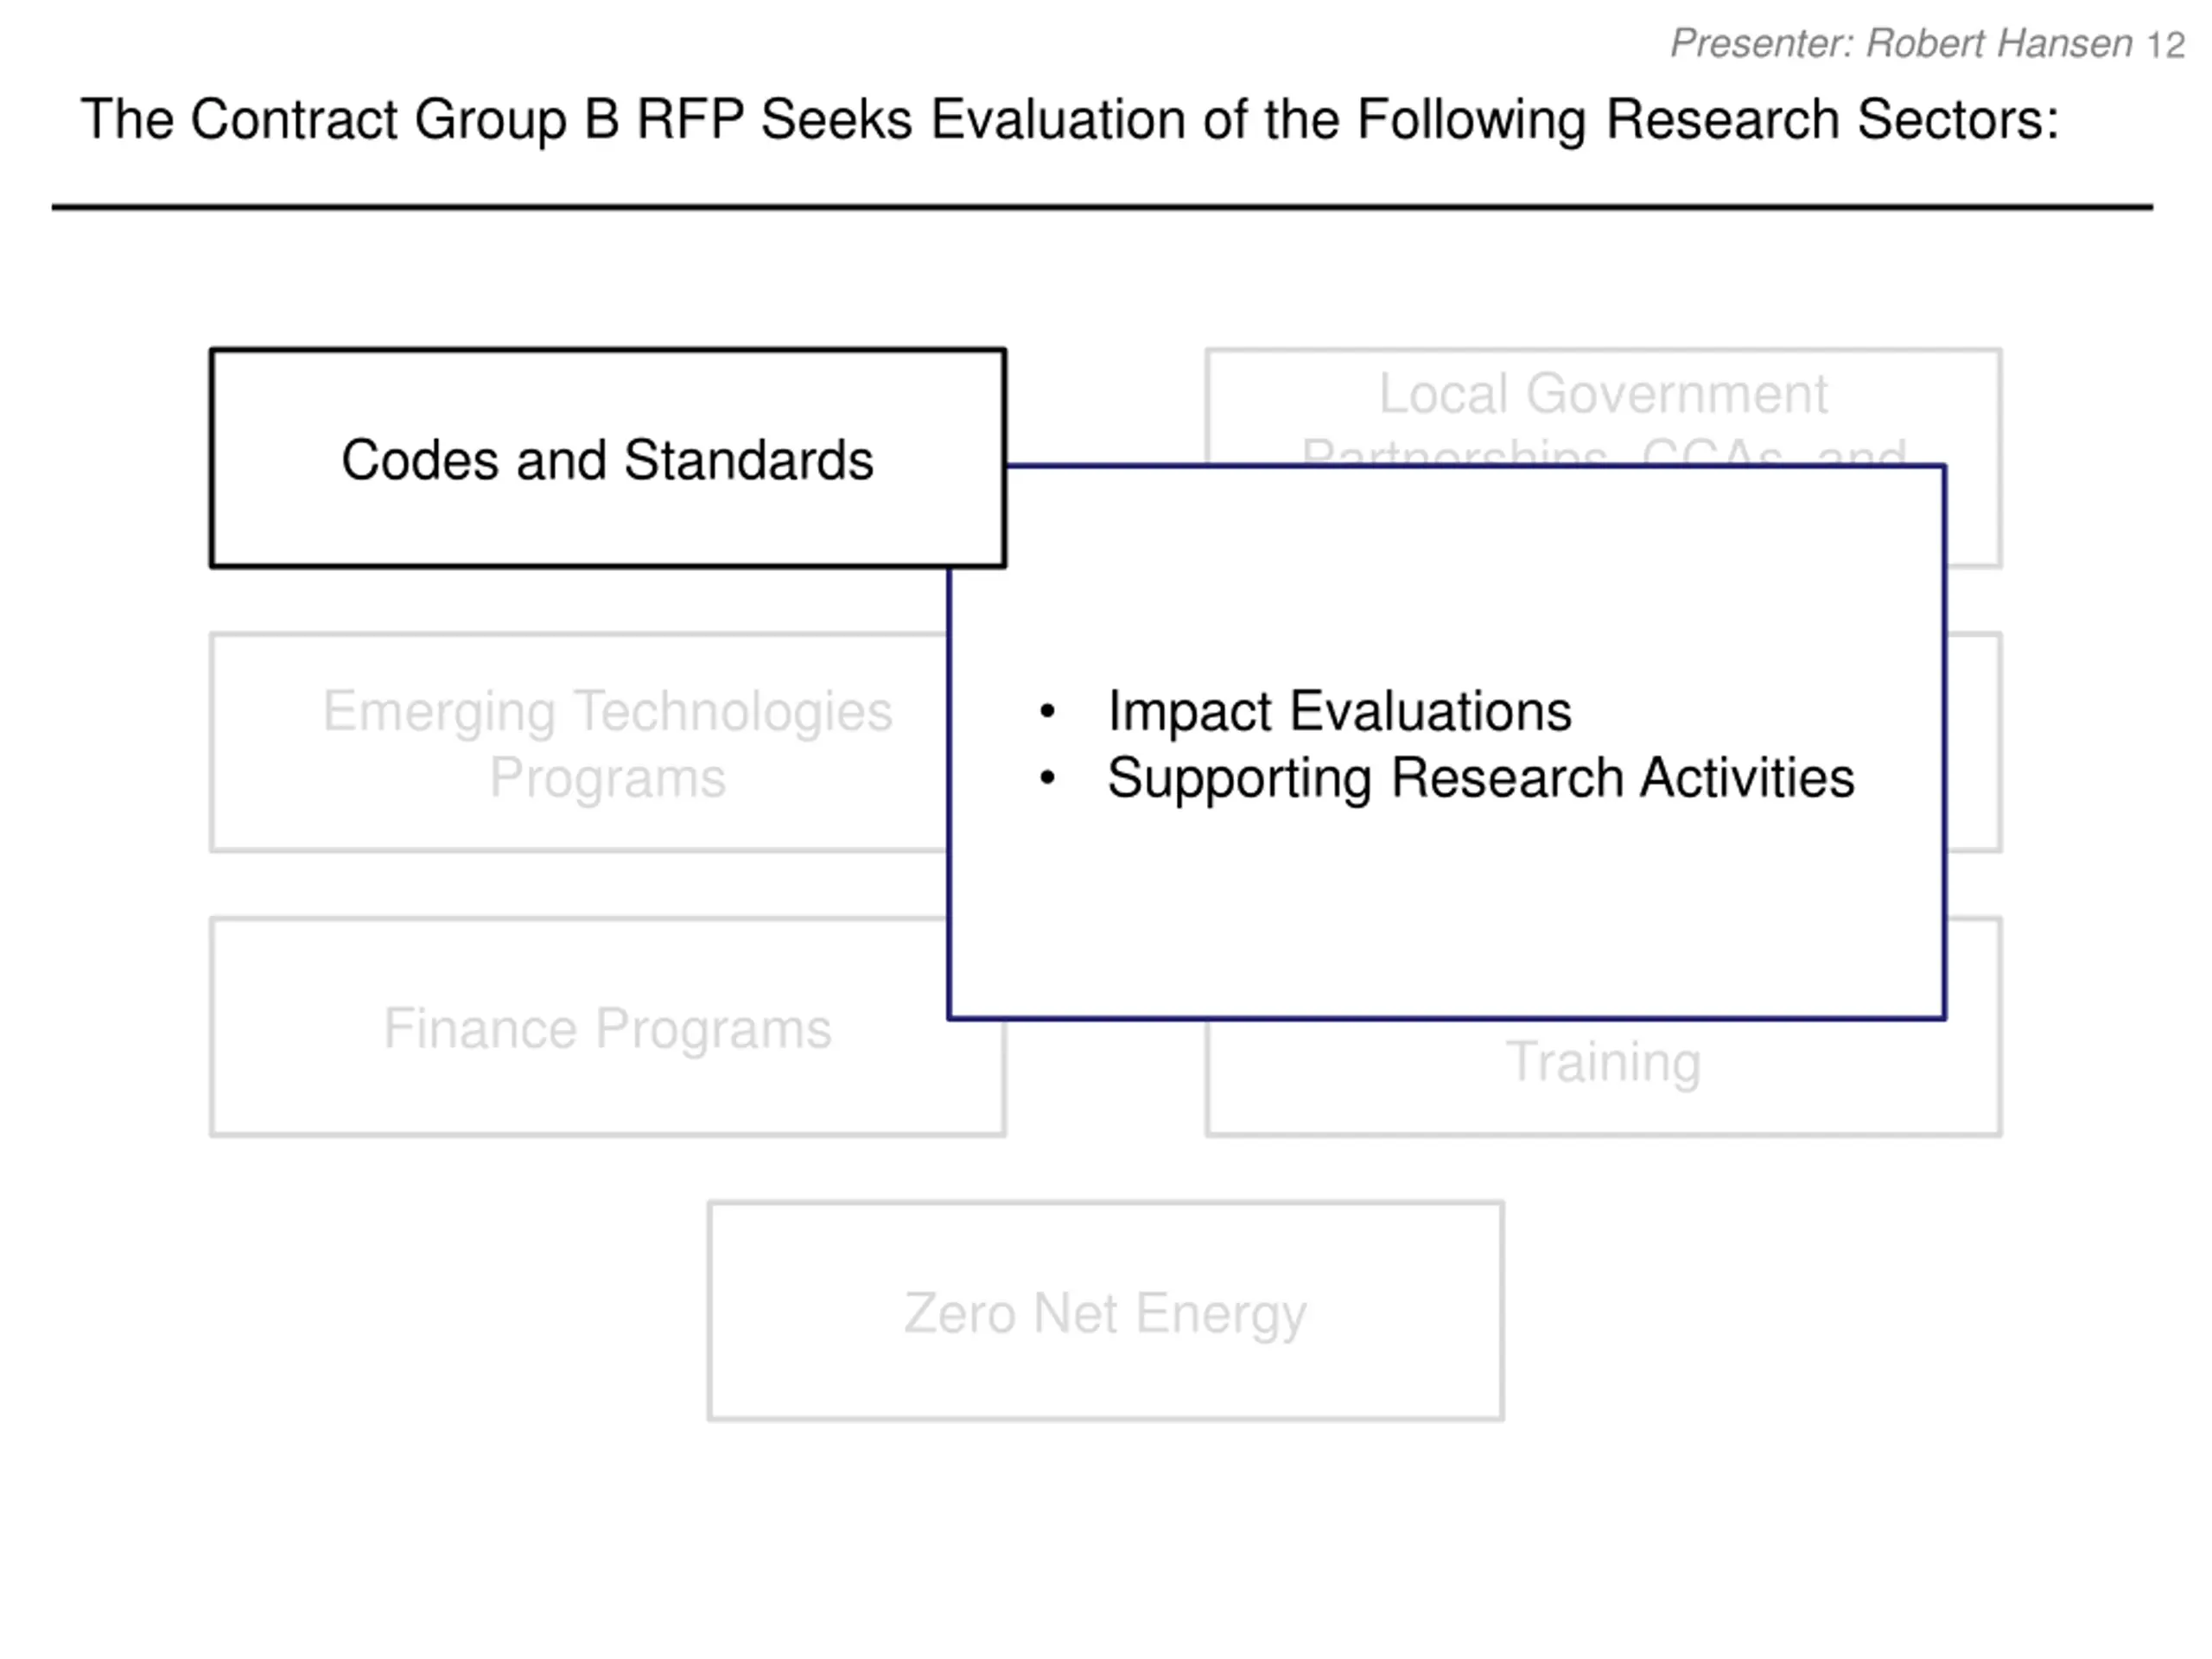Click 'Research Sectors:' in the slide title
This screenshot has width=2212, height=1659.
point(1832,120)
